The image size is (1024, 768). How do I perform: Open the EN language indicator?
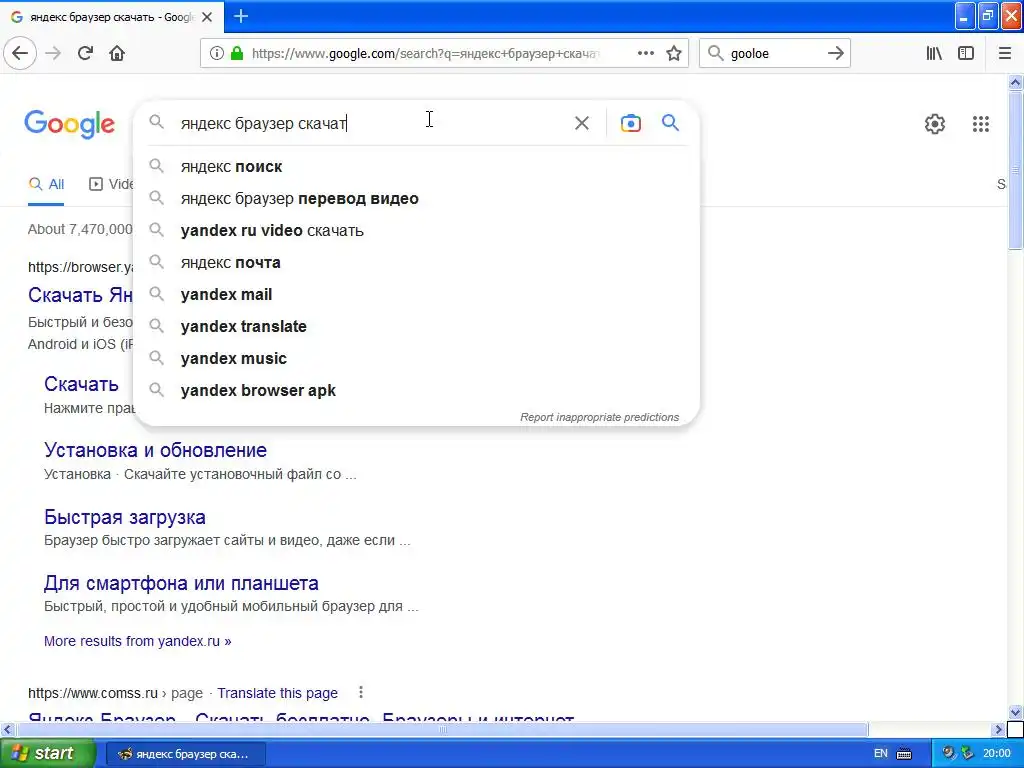[880, 753]
